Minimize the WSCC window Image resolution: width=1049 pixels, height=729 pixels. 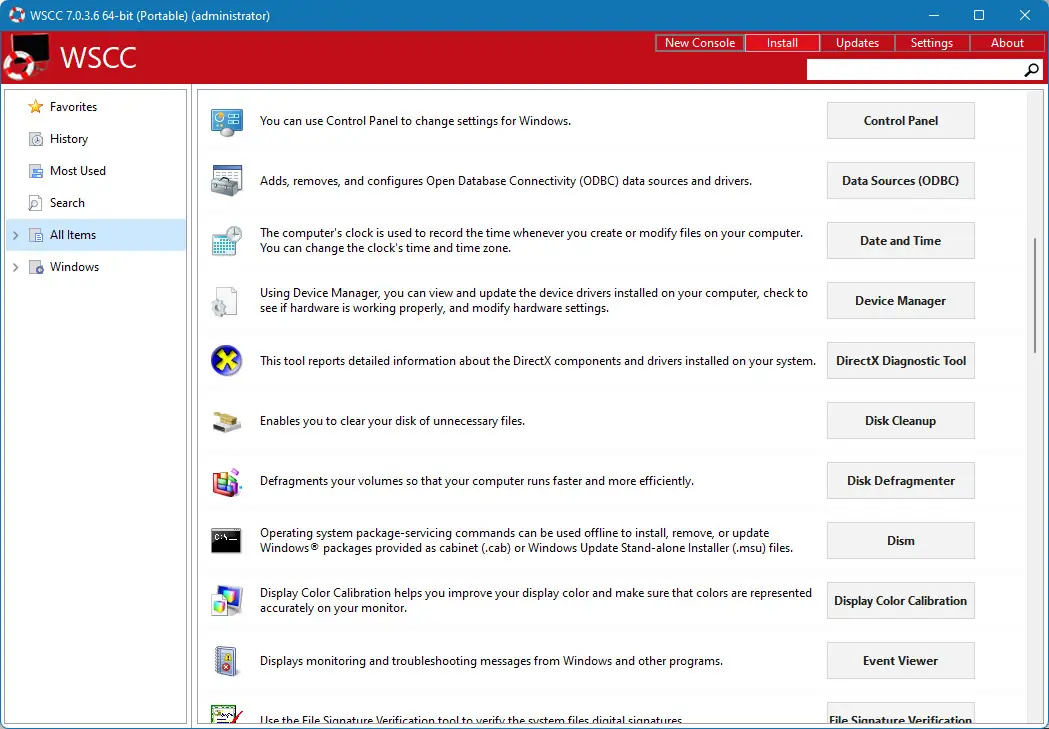click(934, 15)
